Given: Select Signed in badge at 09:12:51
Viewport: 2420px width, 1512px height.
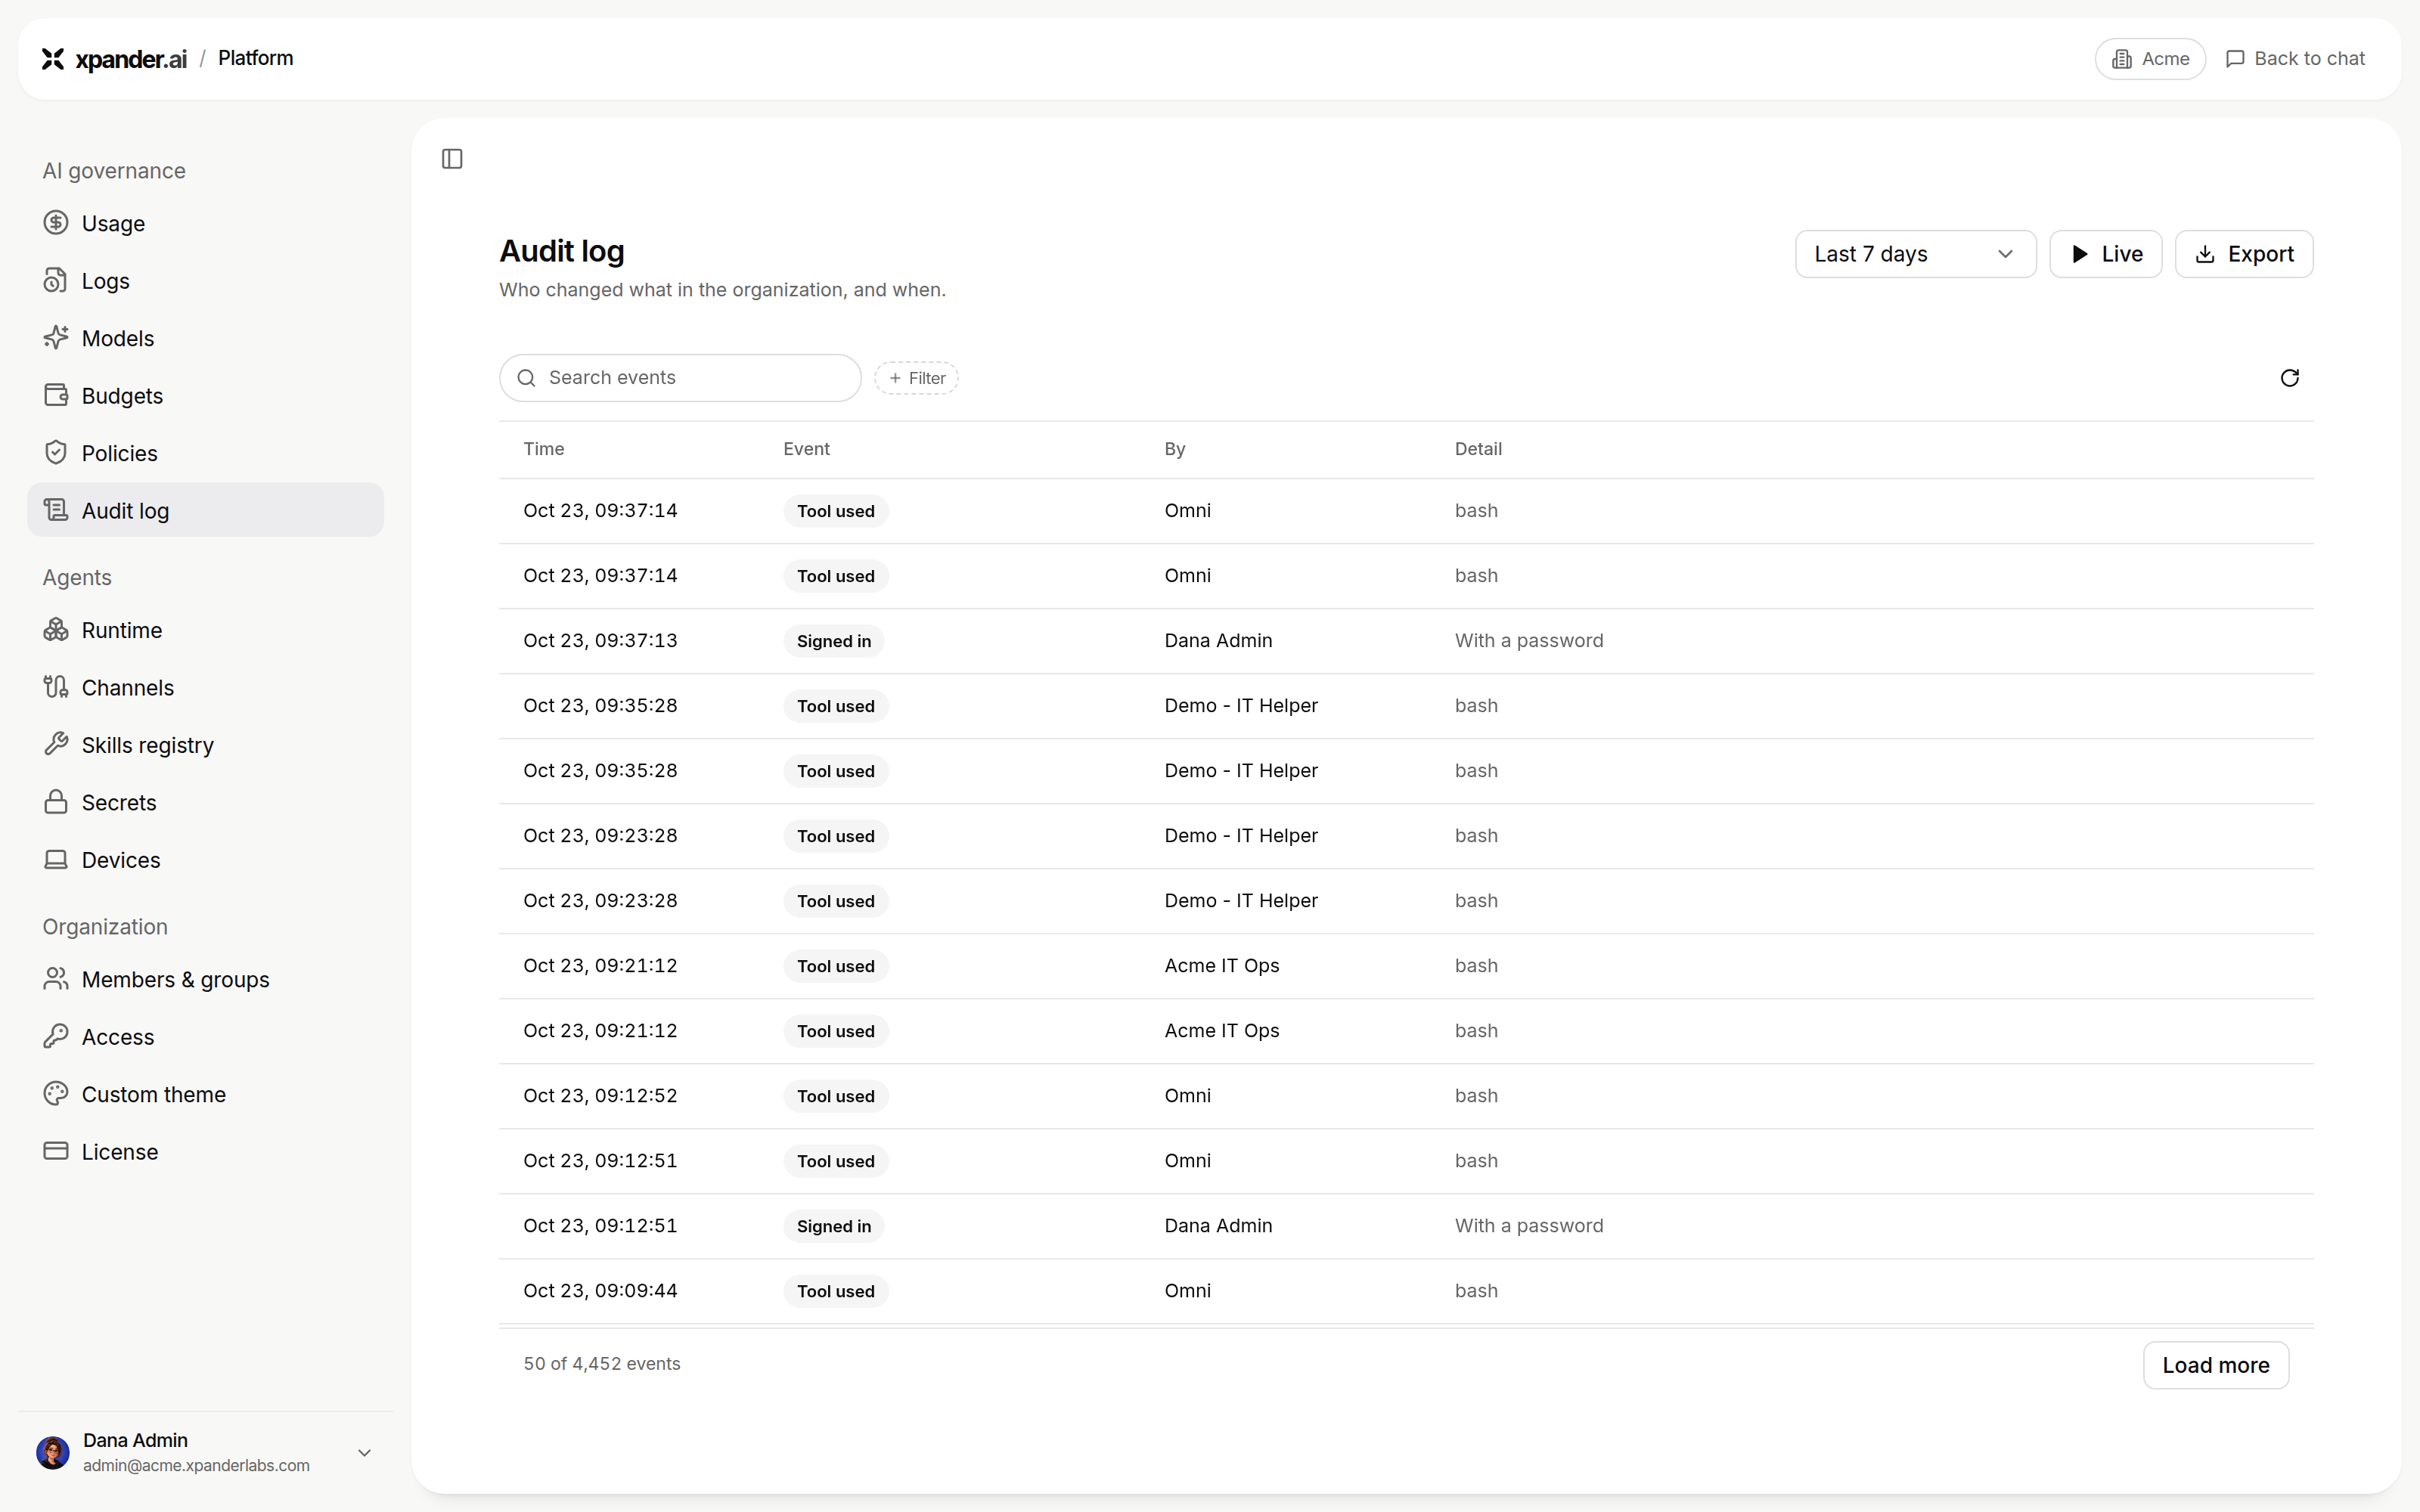Looking at the screenshot, I should tap(834, 1226).
